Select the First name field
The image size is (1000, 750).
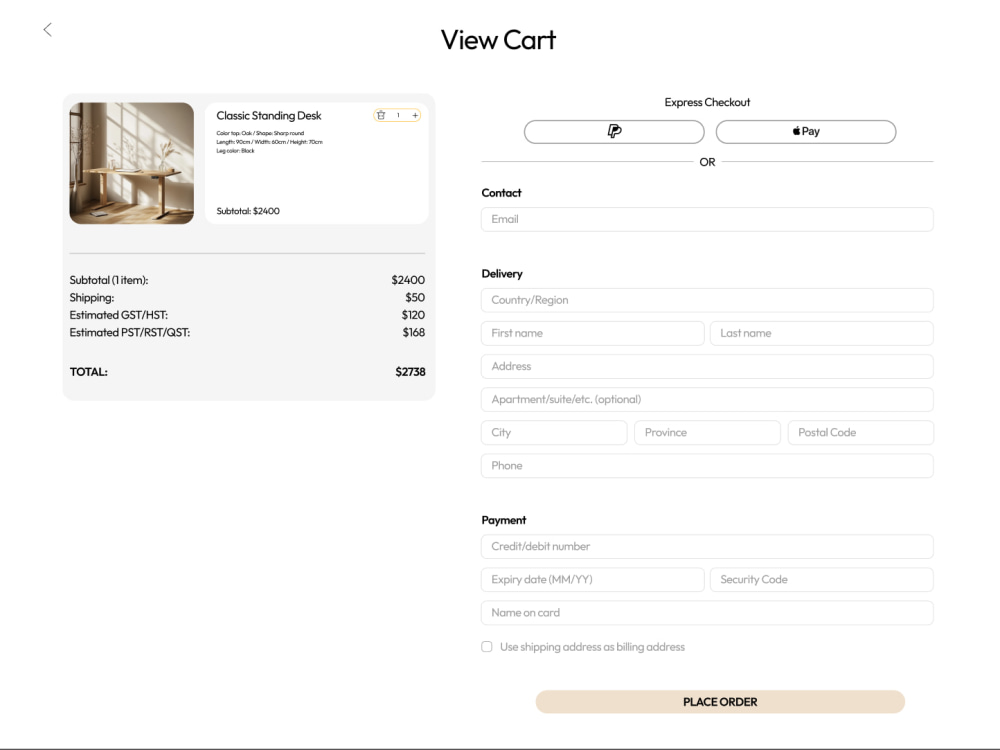pyautogui.click(x=592, y=334)
